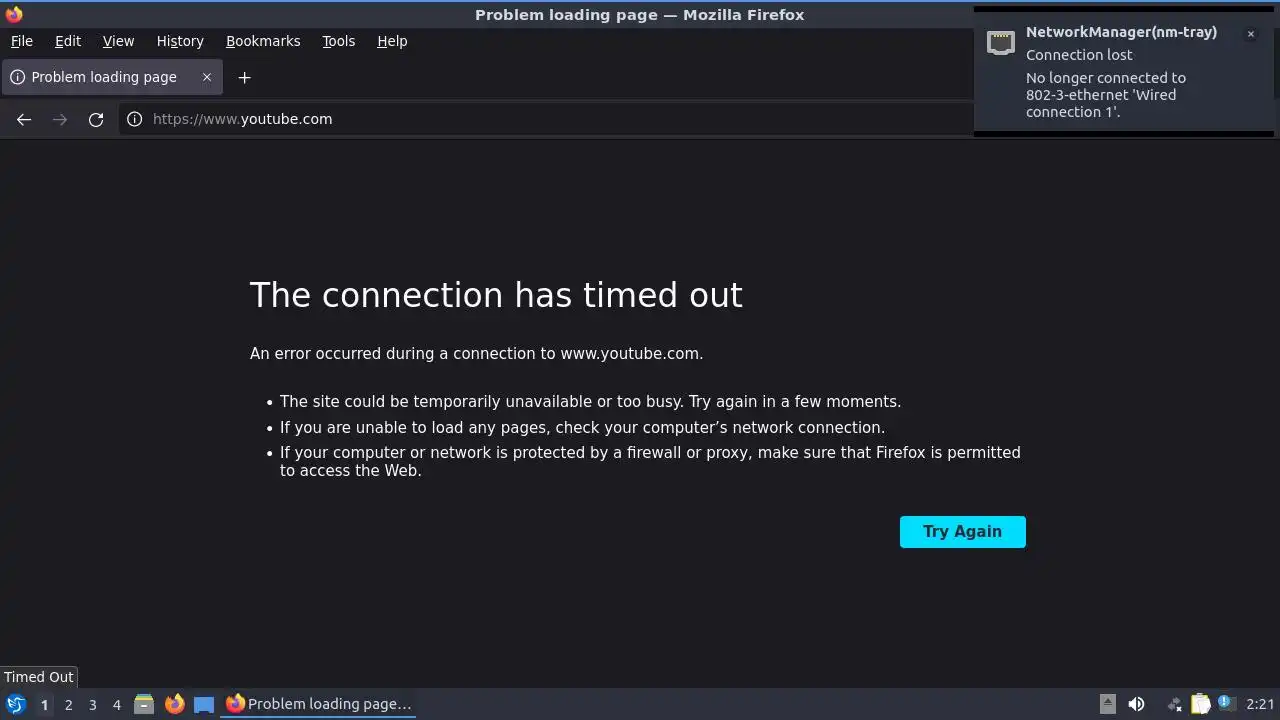This screenshot has width=1280, height=720.
Task: Open the clipboard manager tray icon
Action: [1200, 704]
